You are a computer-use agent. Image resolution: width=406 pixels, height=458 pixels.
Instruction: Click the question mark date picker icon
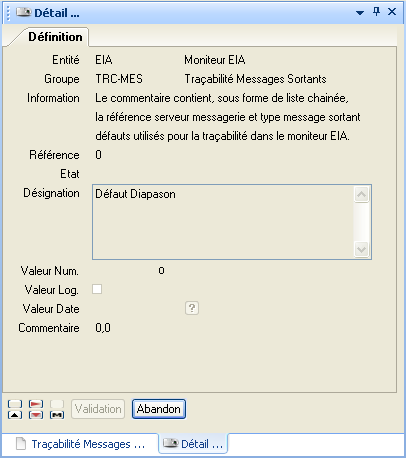pos(192,308)
